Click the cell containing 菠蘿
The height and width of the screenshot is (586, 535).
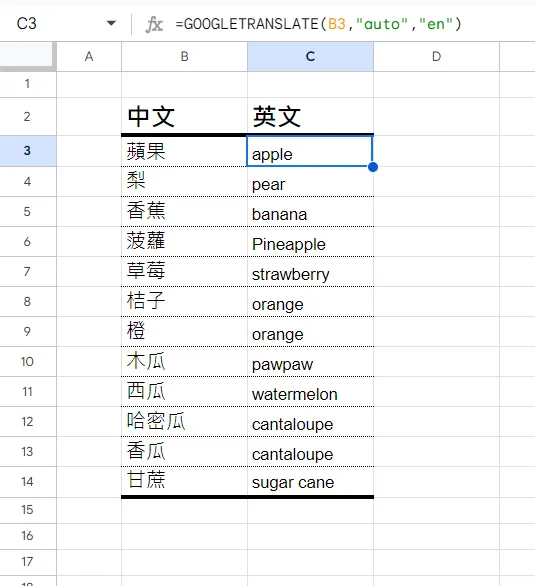(185, 241)
